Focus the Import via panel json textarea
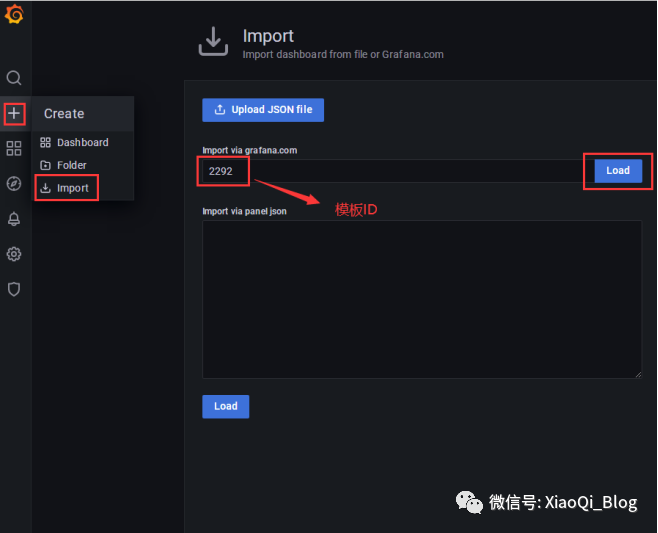The height and width of the screenshot is (533, 658). (422, 299)
